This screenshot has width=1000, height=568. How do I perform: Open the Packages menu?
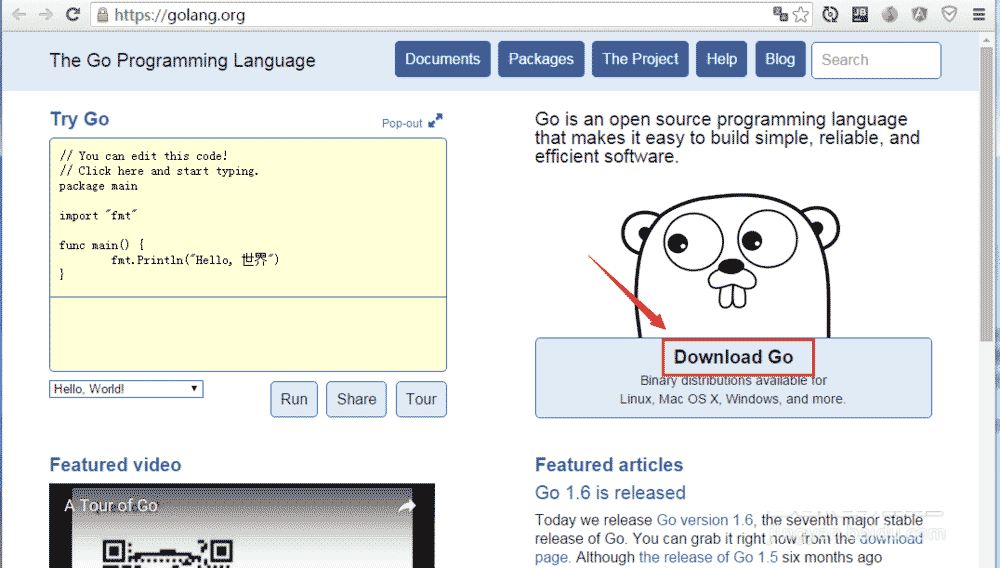pyautogui.click(x=541, y=59)
